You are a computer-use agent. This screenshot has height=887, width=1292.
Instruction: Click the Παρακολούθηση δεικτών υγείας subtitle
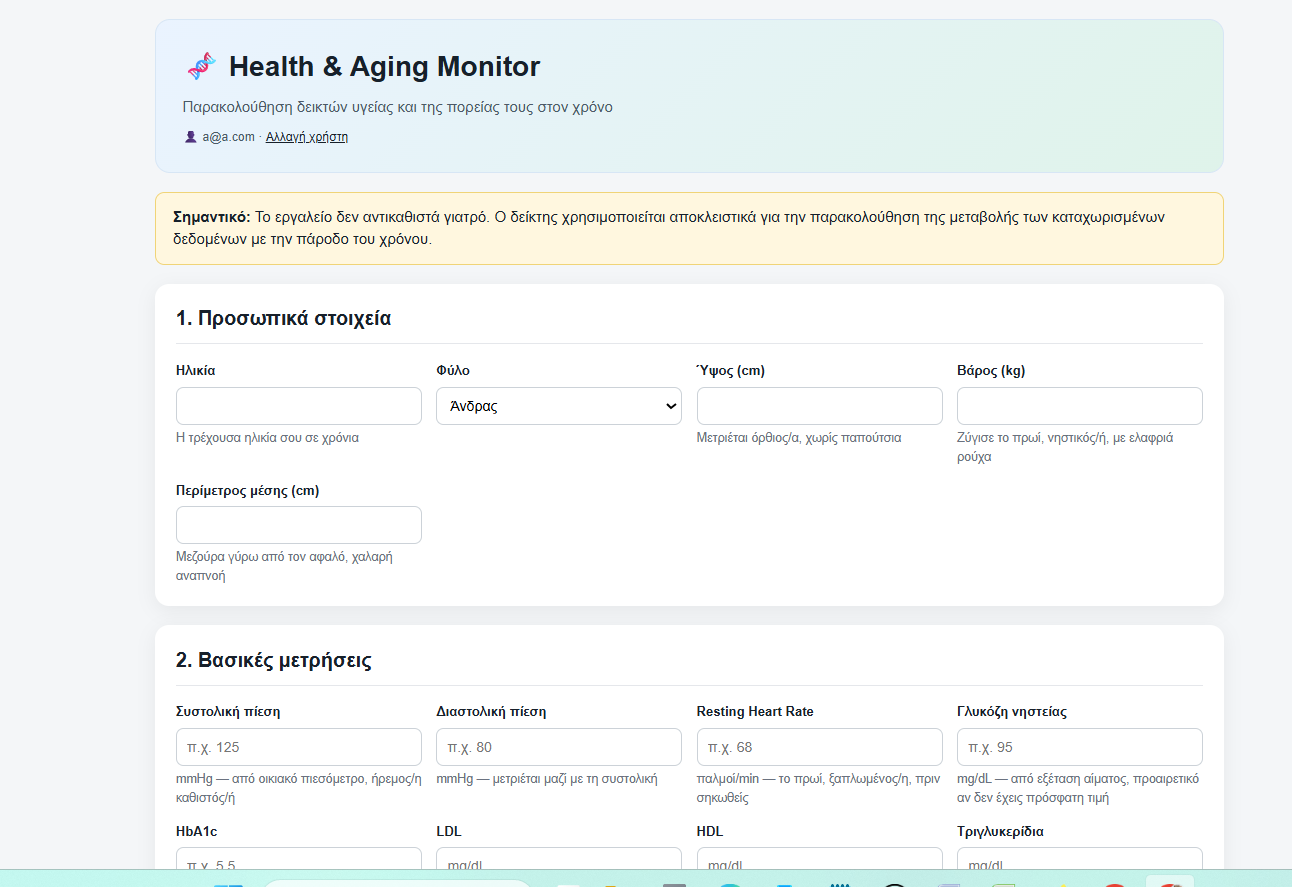tap(397, 107)
